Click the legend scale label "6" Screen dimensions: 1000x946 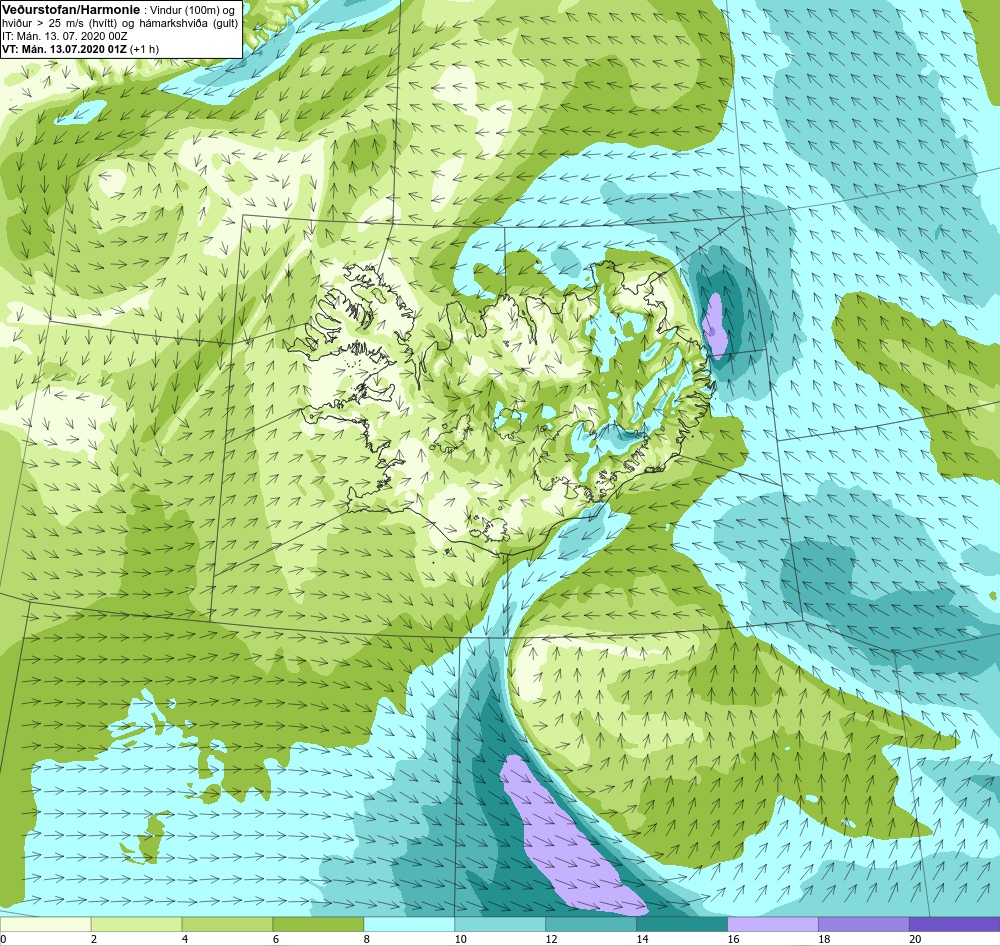[276, 939]
